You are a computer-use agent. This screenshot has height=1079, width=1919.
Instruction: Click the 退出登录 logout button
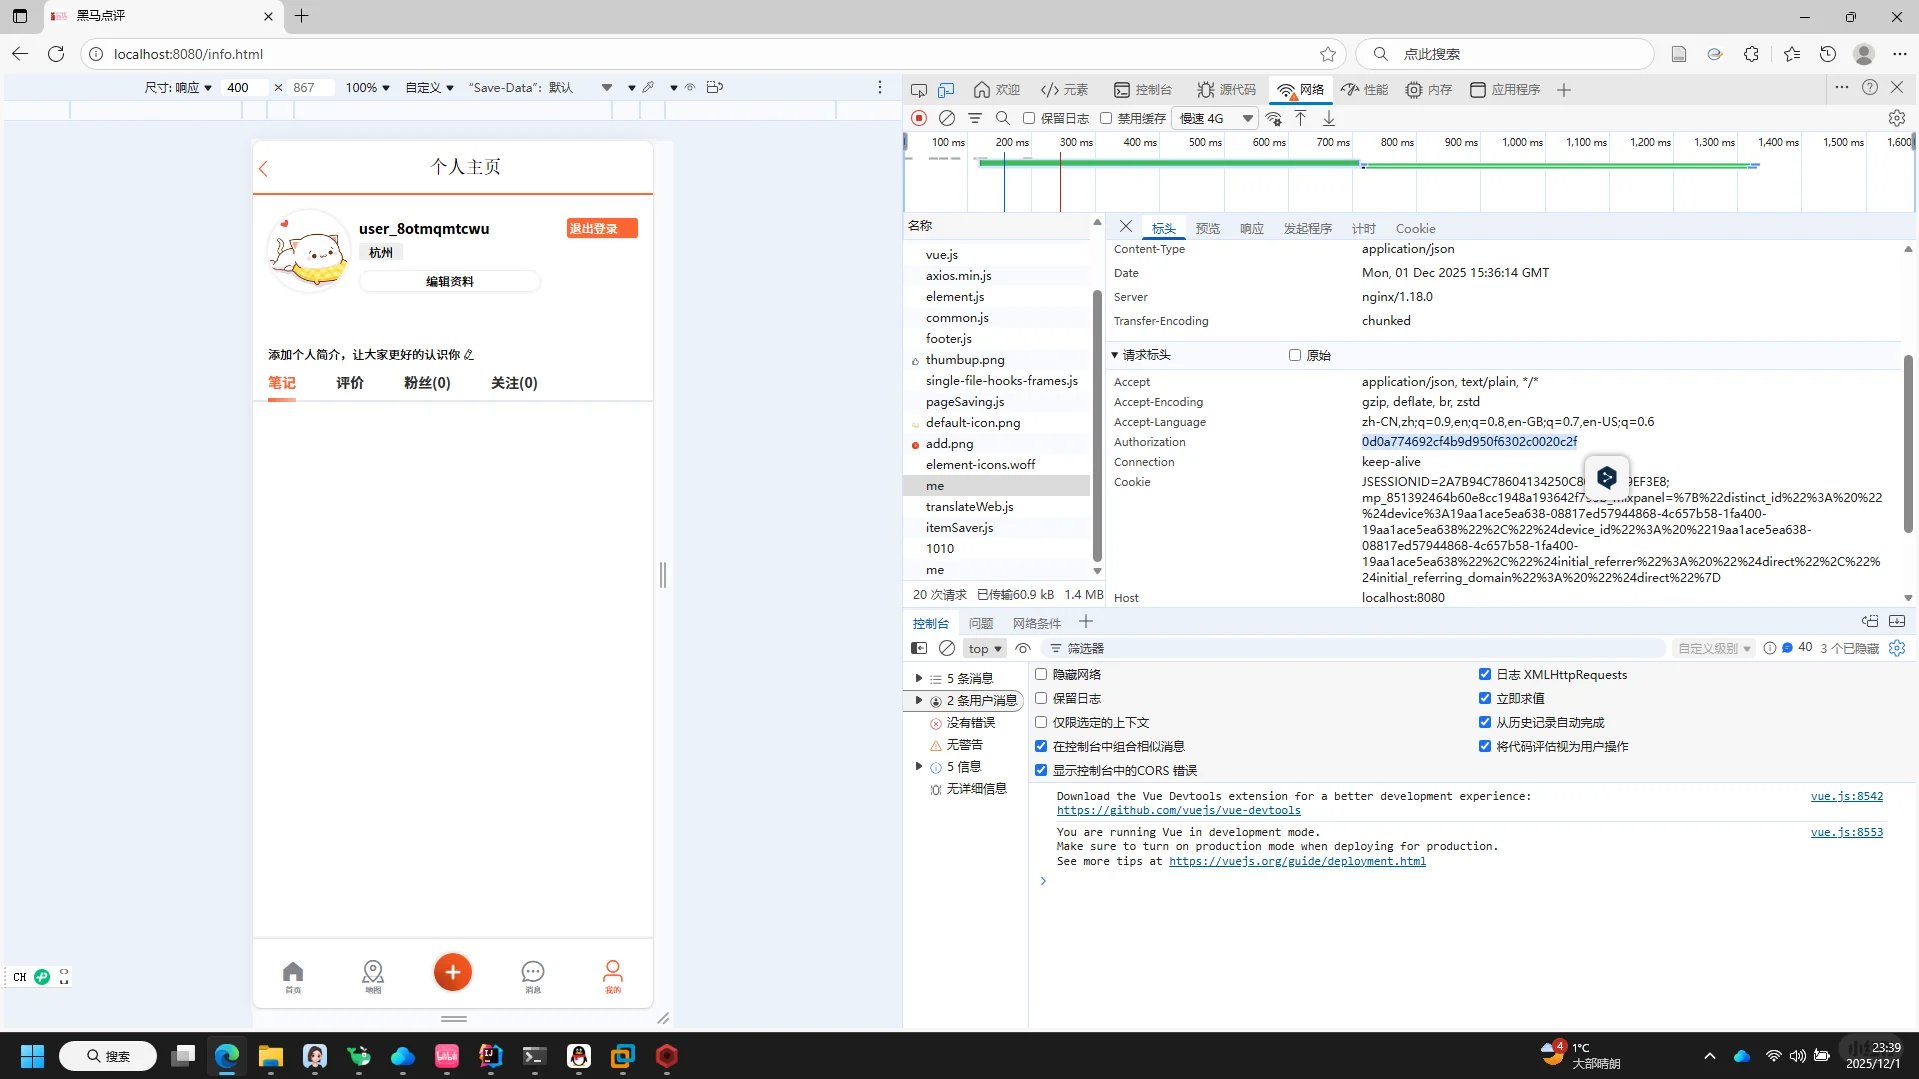(602, 229)
